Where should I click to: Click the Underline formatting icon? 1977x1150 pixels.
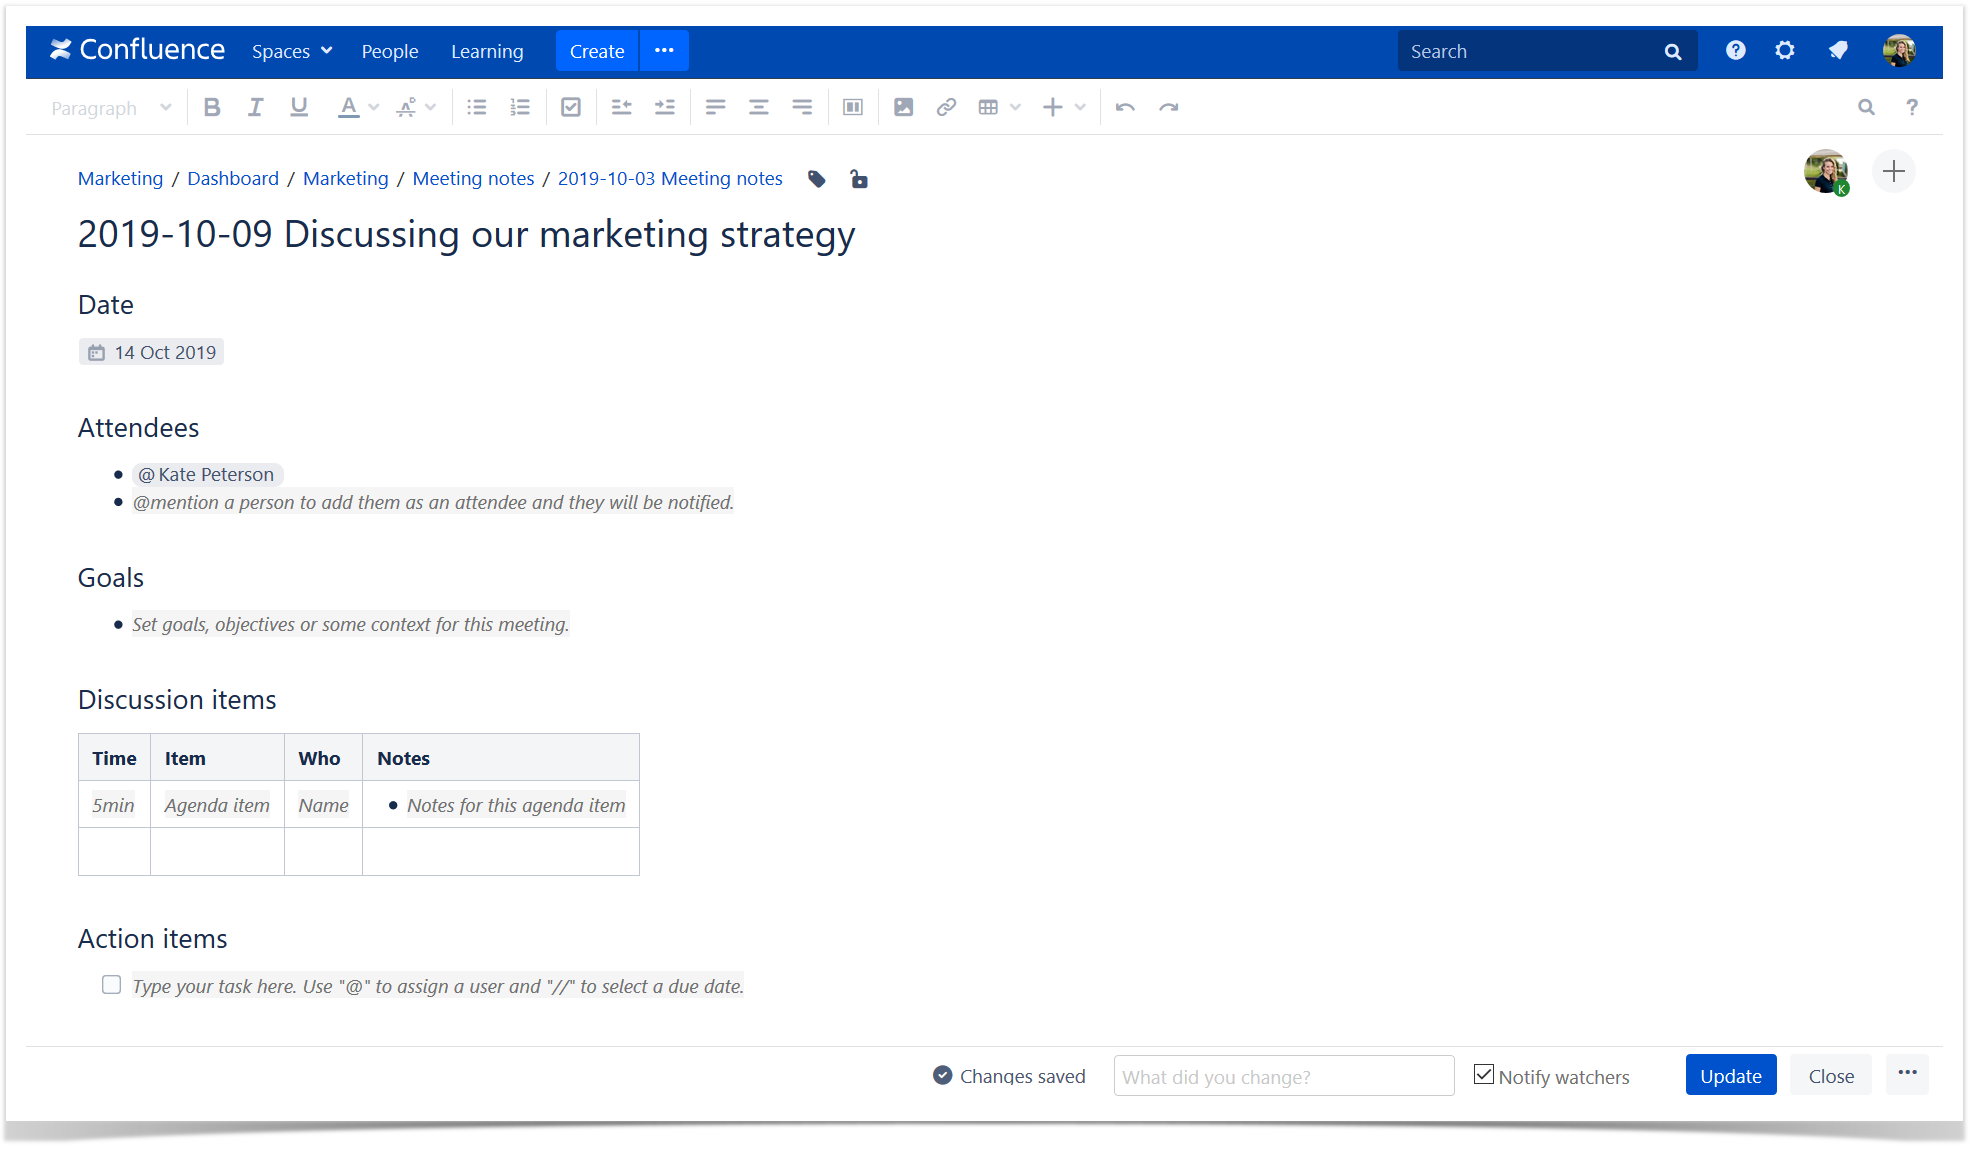(x=298, y=105)
